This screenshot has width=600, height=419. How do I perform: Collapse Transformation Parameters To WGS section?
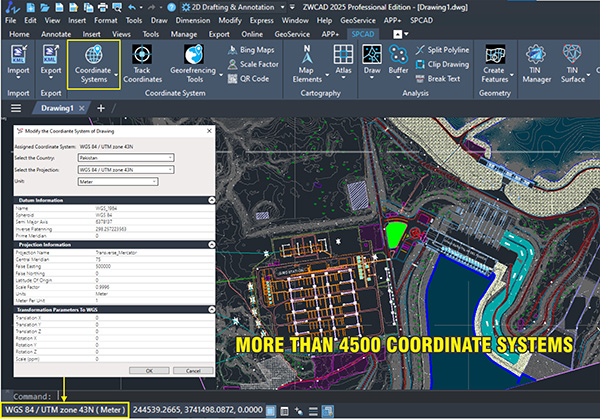[x=212, y=308]
